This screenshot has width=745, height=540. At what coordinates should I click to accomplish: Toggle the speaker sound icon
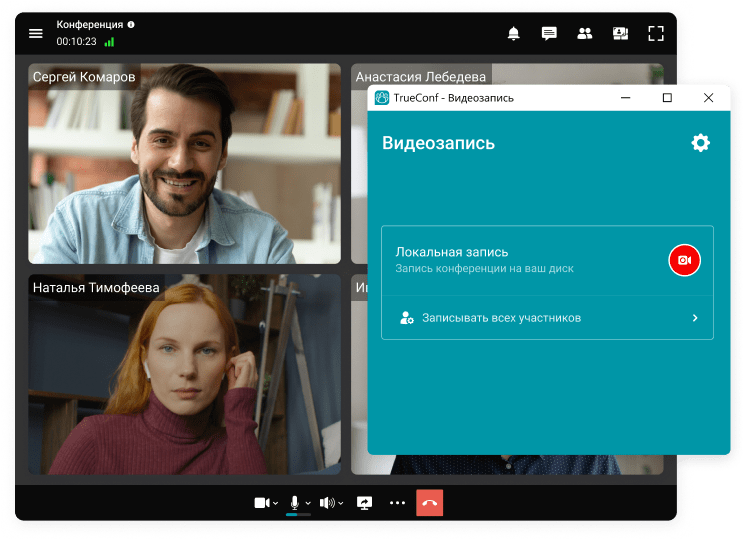(x=327, y=502)
